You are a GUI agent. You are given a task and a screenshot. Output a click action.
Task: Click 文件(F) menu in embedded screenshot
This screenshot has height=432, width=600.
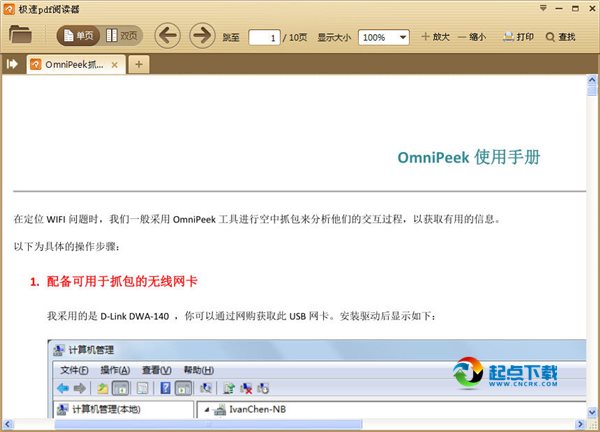pos(74,370)
